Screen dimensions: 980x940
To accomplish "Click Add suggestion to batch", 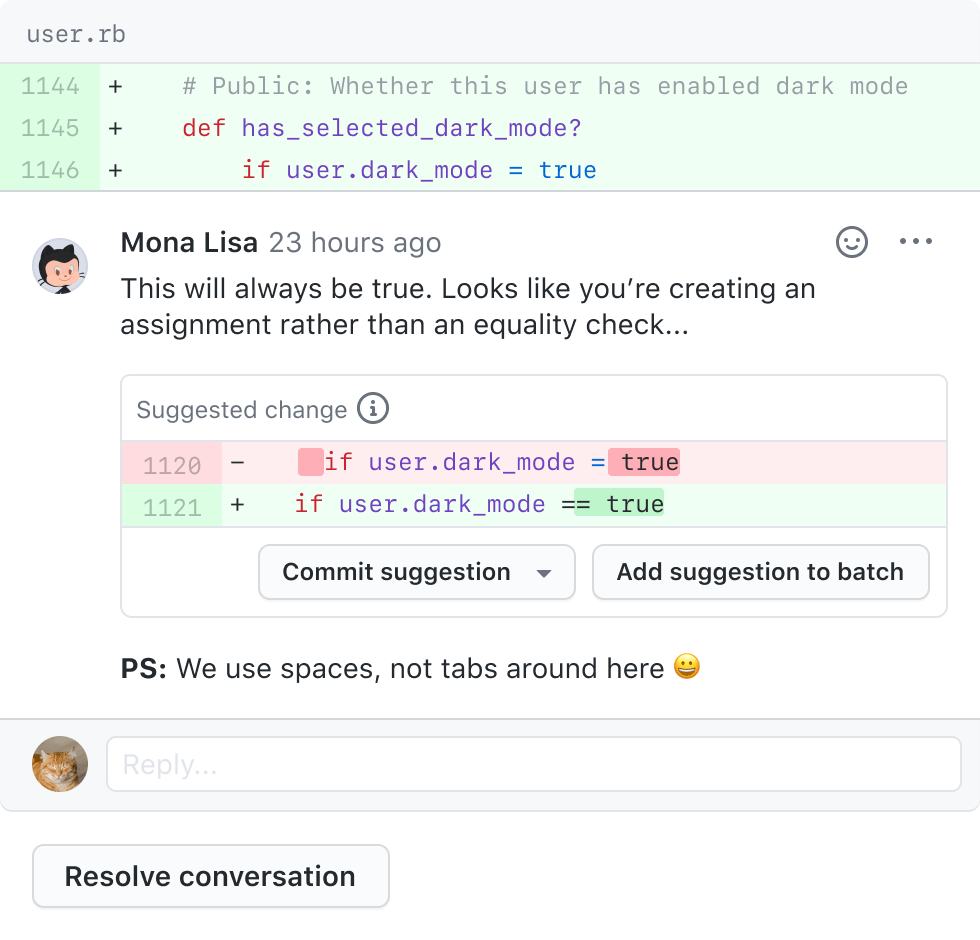I will 761,572.
